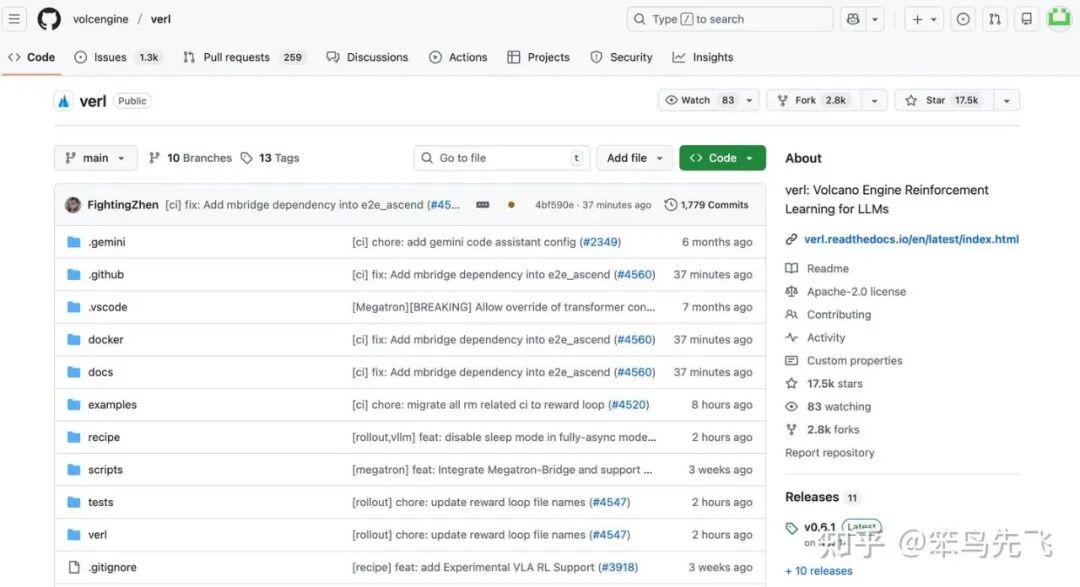Open pull requests icon in top header
The image size is (1080, 587).
[x=994, y=19]
